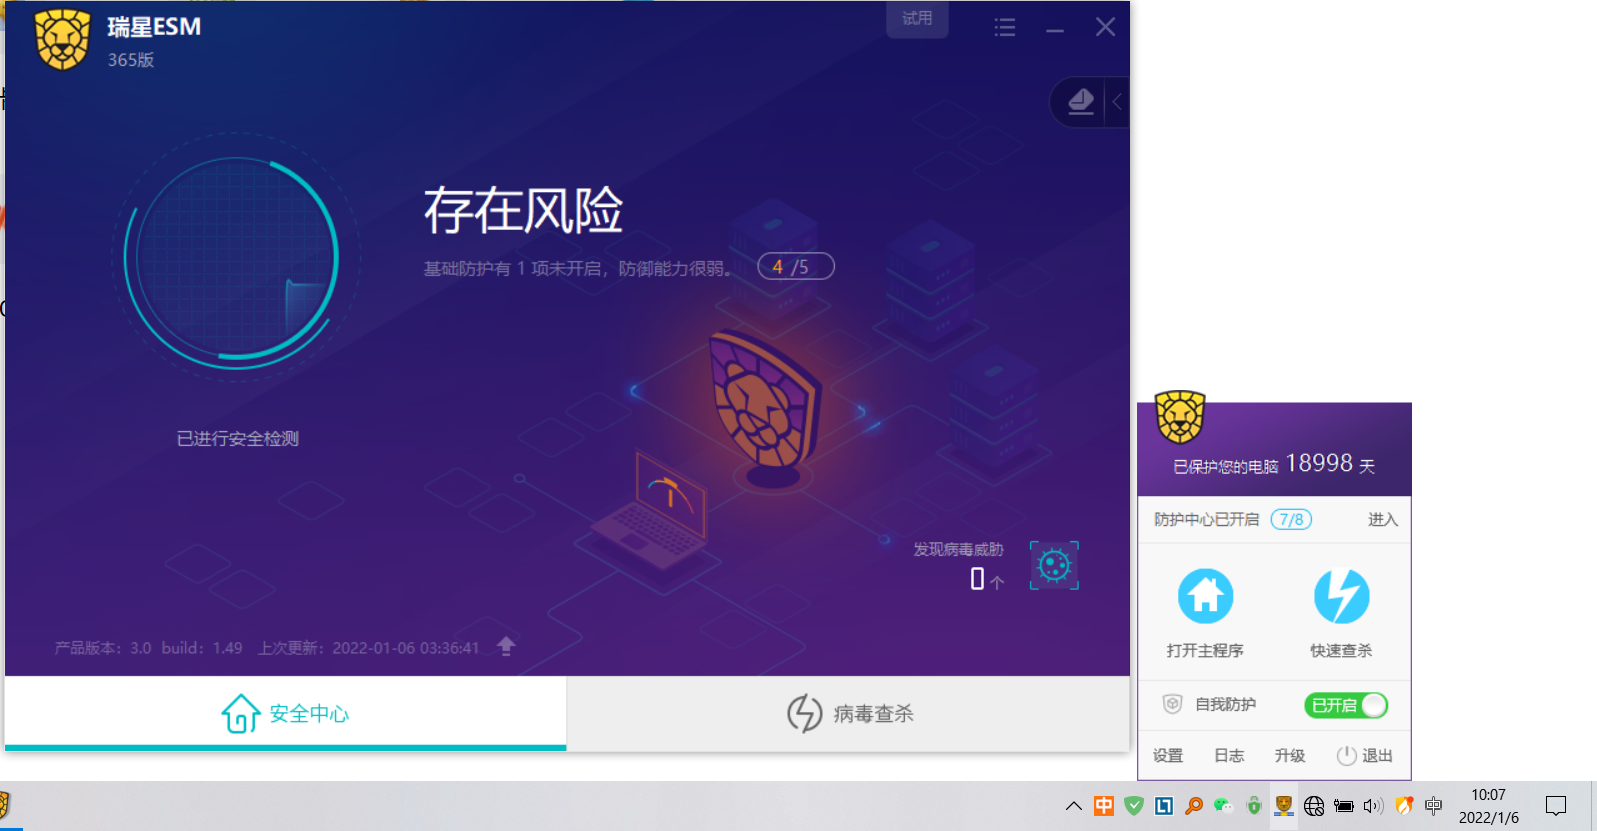Open the network globe tray icon
The image size is (1597, 831).
pos(1314,806)
